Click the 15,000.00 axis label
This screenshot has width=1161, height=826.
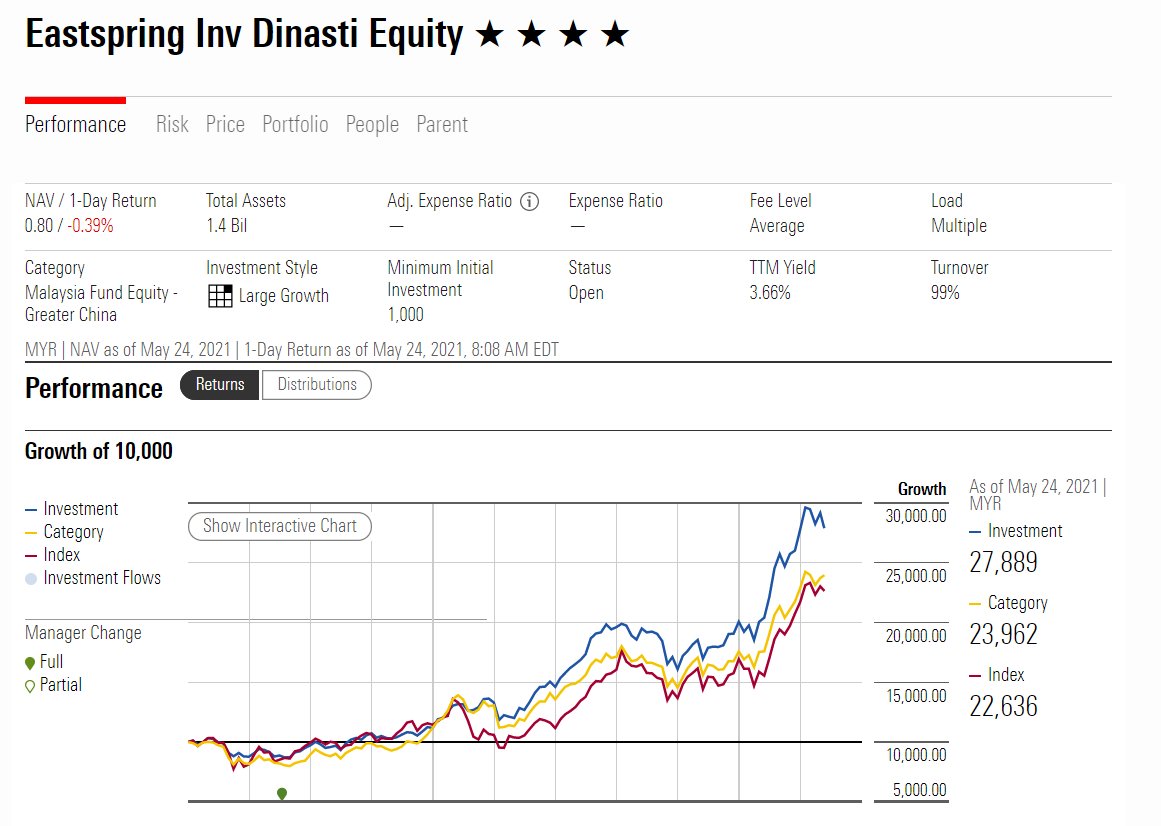917,696
